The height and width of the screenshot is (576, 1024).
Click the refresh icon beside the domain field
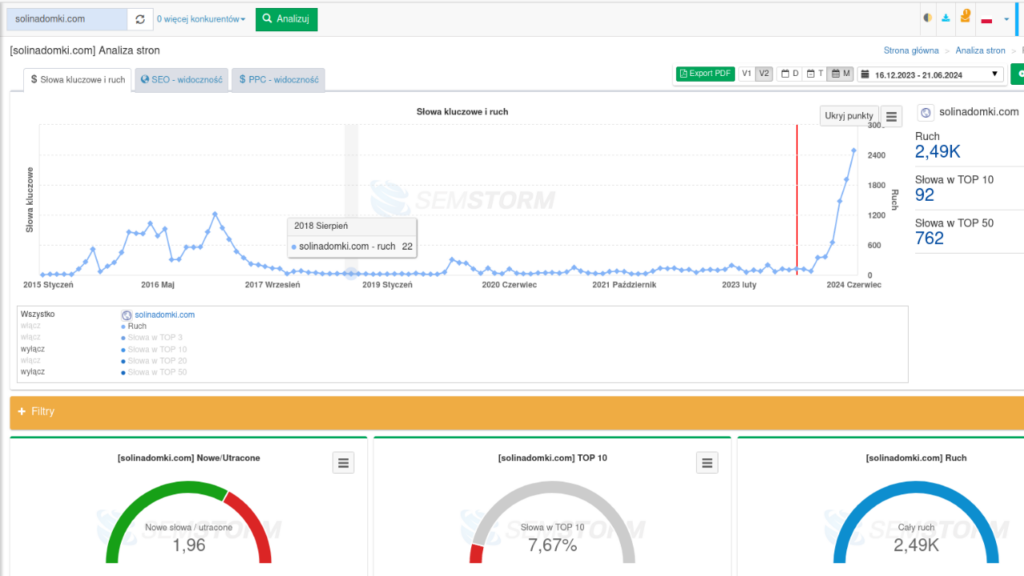(x=140, y=19)
